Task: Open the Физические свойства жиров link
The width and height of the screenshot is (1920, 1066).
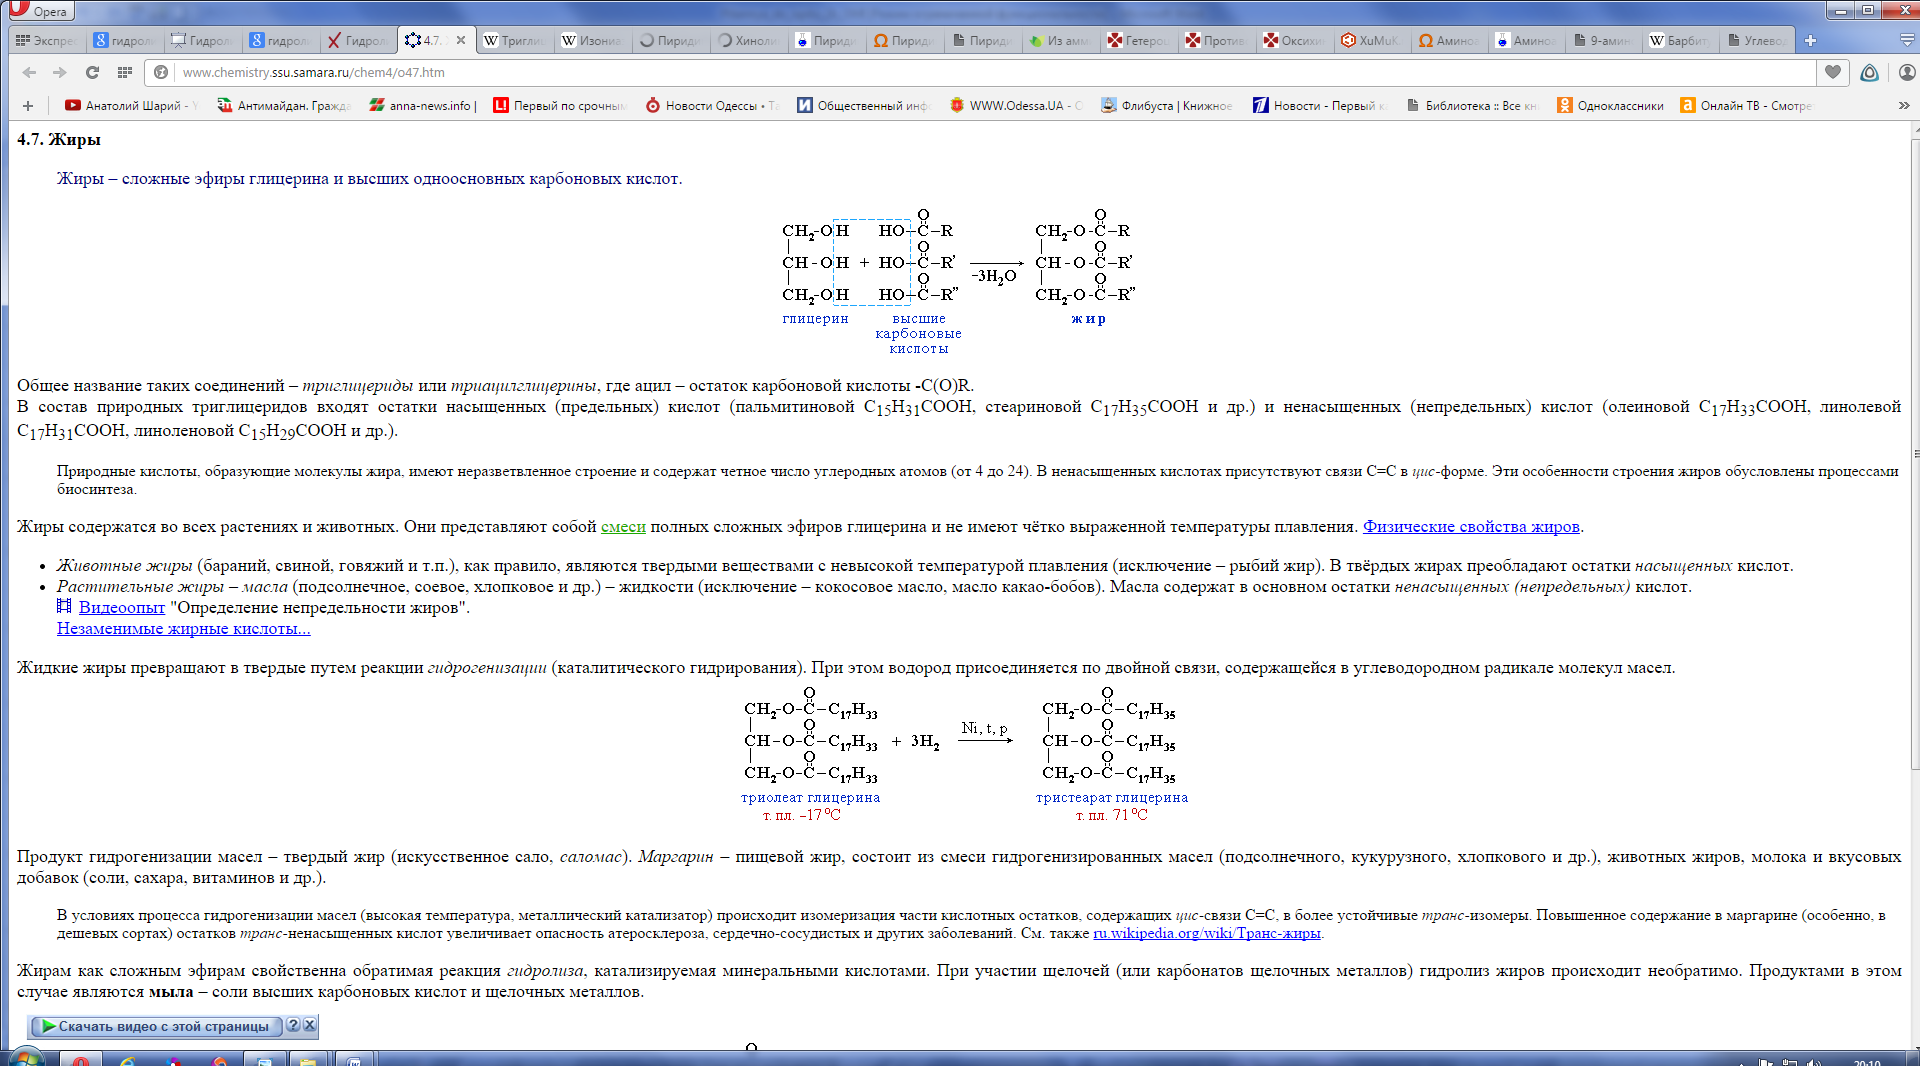Action: pos(1470,527)
